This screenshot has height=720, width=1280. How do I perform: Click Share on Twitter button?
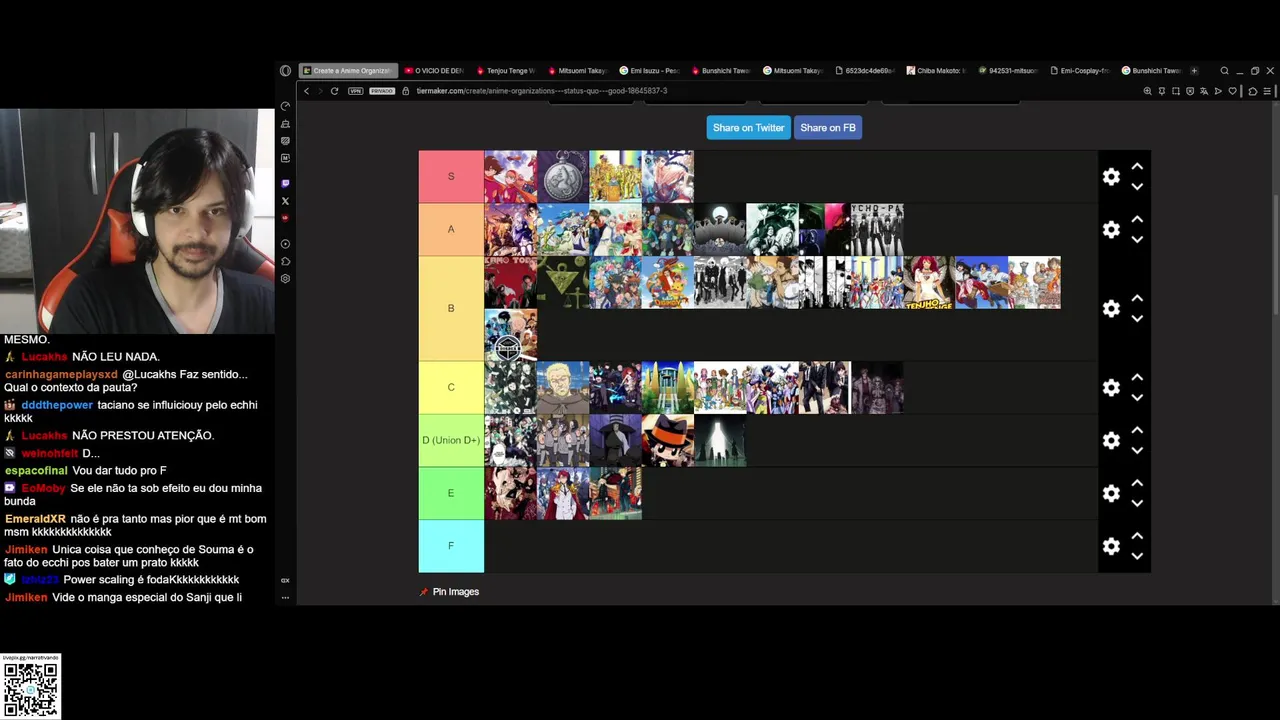748,128
